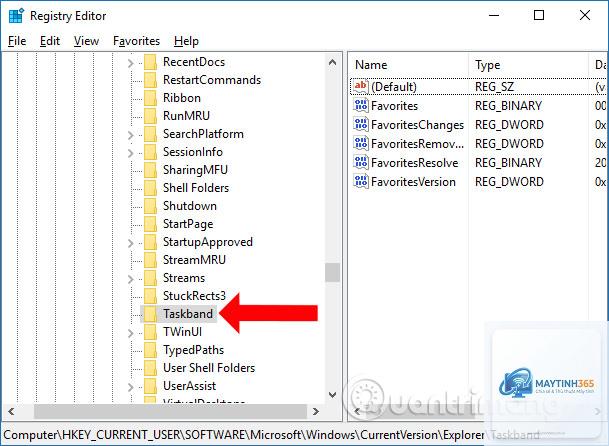This screenshot has width=609, height=446.
Task: Click the RecentDocs folder icon
Action: point(150,62)
